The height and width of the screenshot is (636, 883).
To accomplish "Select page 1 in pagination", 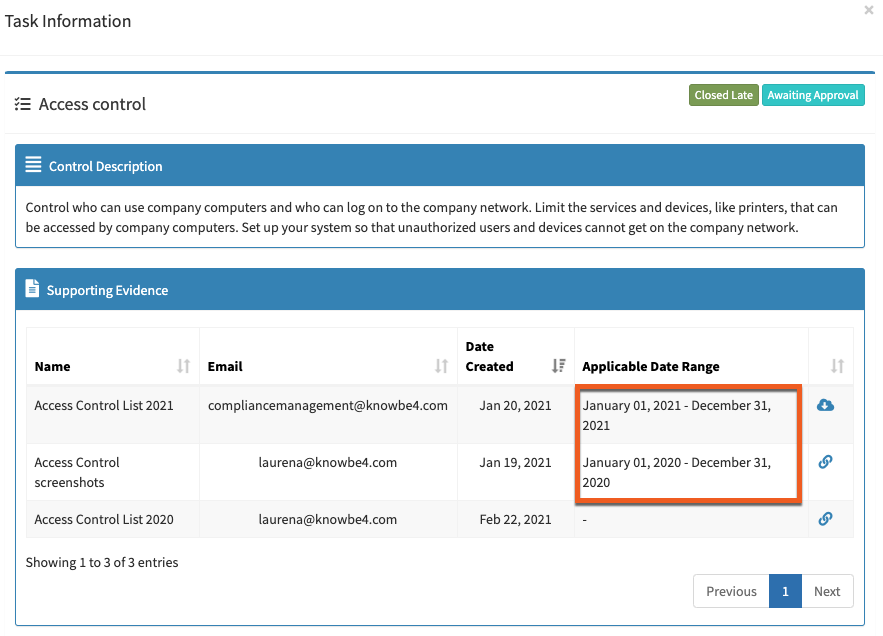I will point(785,591).
